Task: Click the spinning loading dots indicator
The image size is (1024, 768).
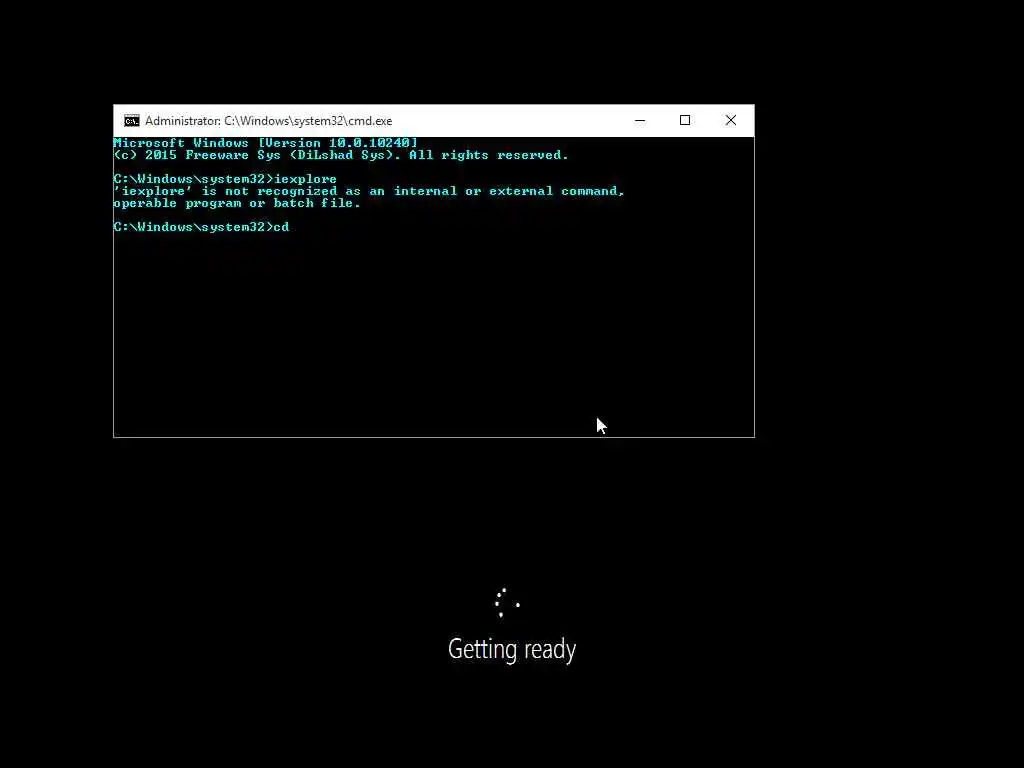Action: click(507, 603)
